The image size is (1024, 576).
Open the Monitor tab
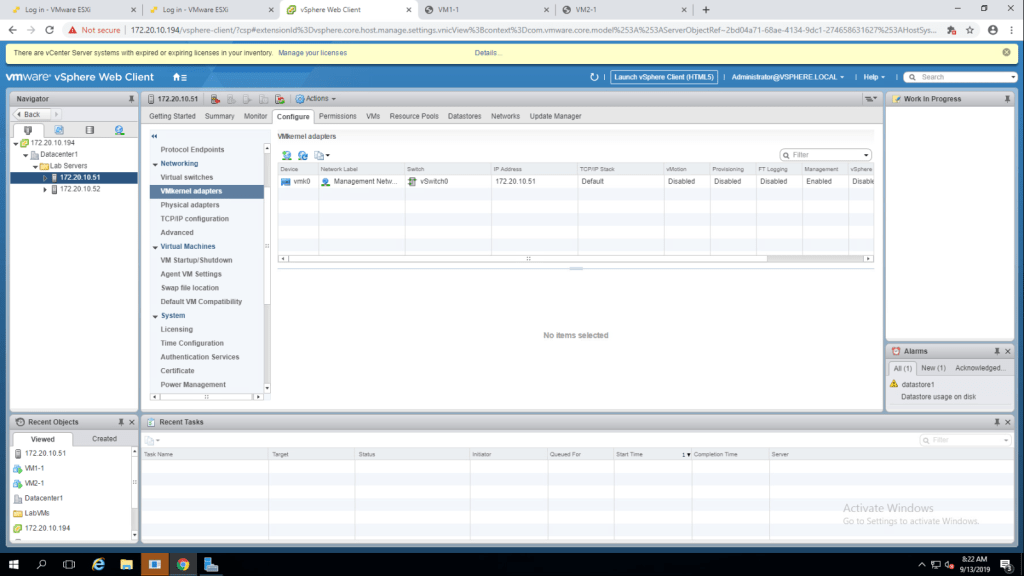click(255, 116)
